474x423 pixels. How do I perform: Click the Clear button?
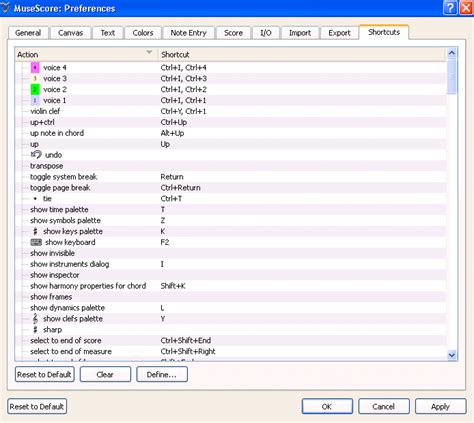pyautogui.click(x=105, y=375)
